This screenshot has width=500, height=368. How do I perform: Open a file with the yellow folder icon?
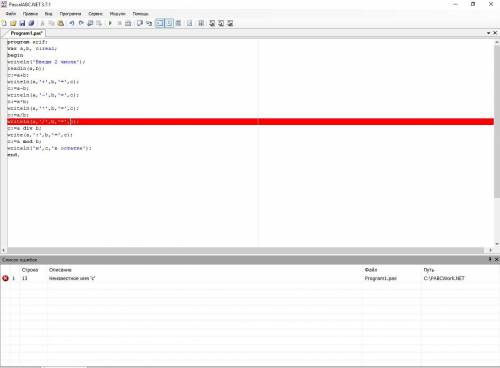click(x=13, y=23)
